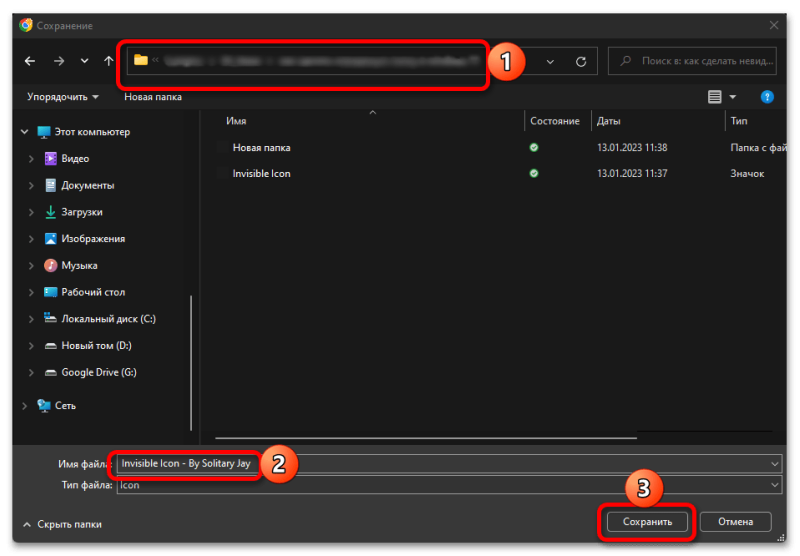Select the Invisible Icon file
Screen dimensions: 800x556
coord(261,174)
